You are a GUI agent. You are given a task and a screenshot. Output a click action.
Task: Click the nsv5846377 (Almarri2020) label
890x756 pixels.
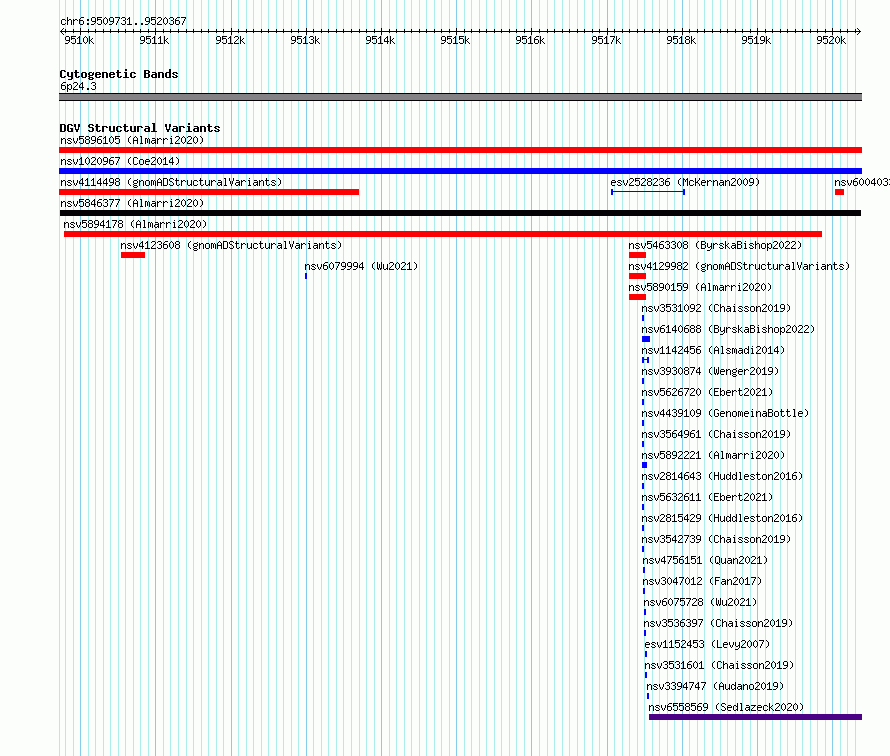132,203
